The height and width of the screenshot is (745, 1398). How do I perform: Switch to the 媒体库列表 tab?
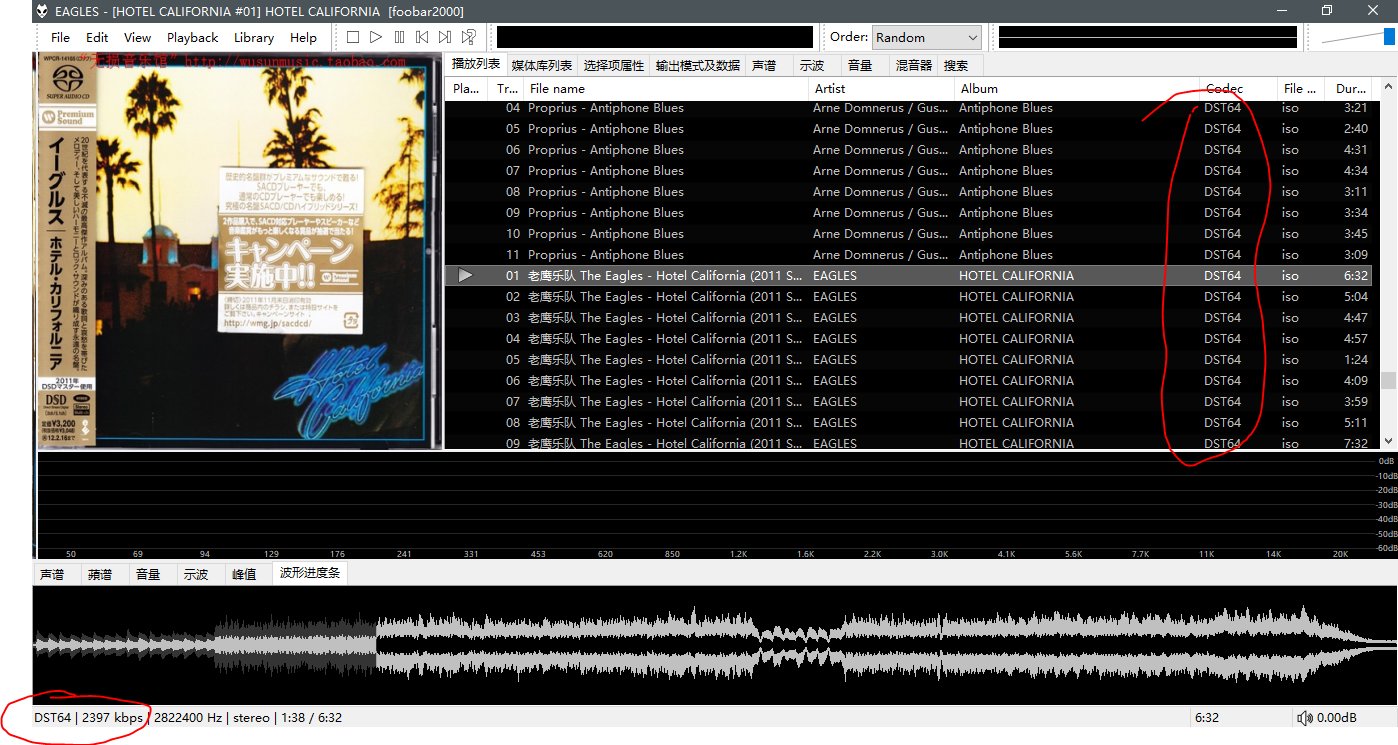[542, 66]
